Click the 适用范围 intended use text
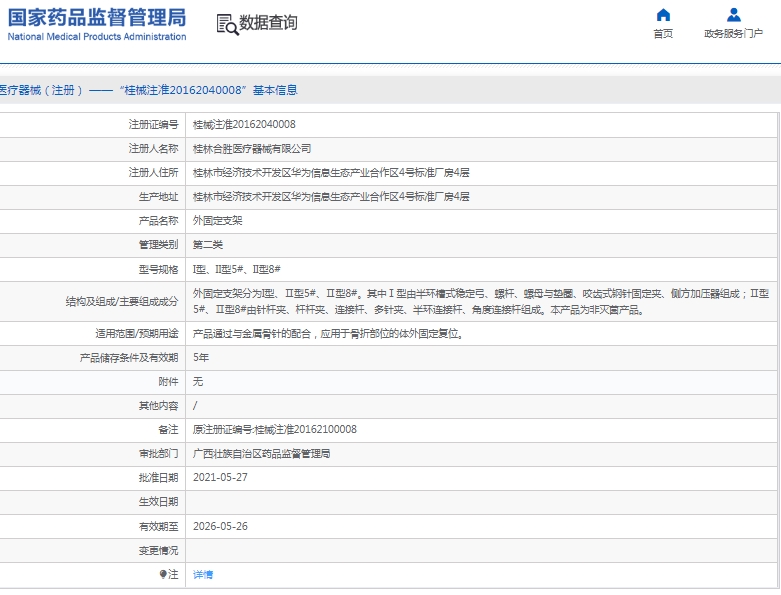This screenshot has width=781, height=595. 328,334
